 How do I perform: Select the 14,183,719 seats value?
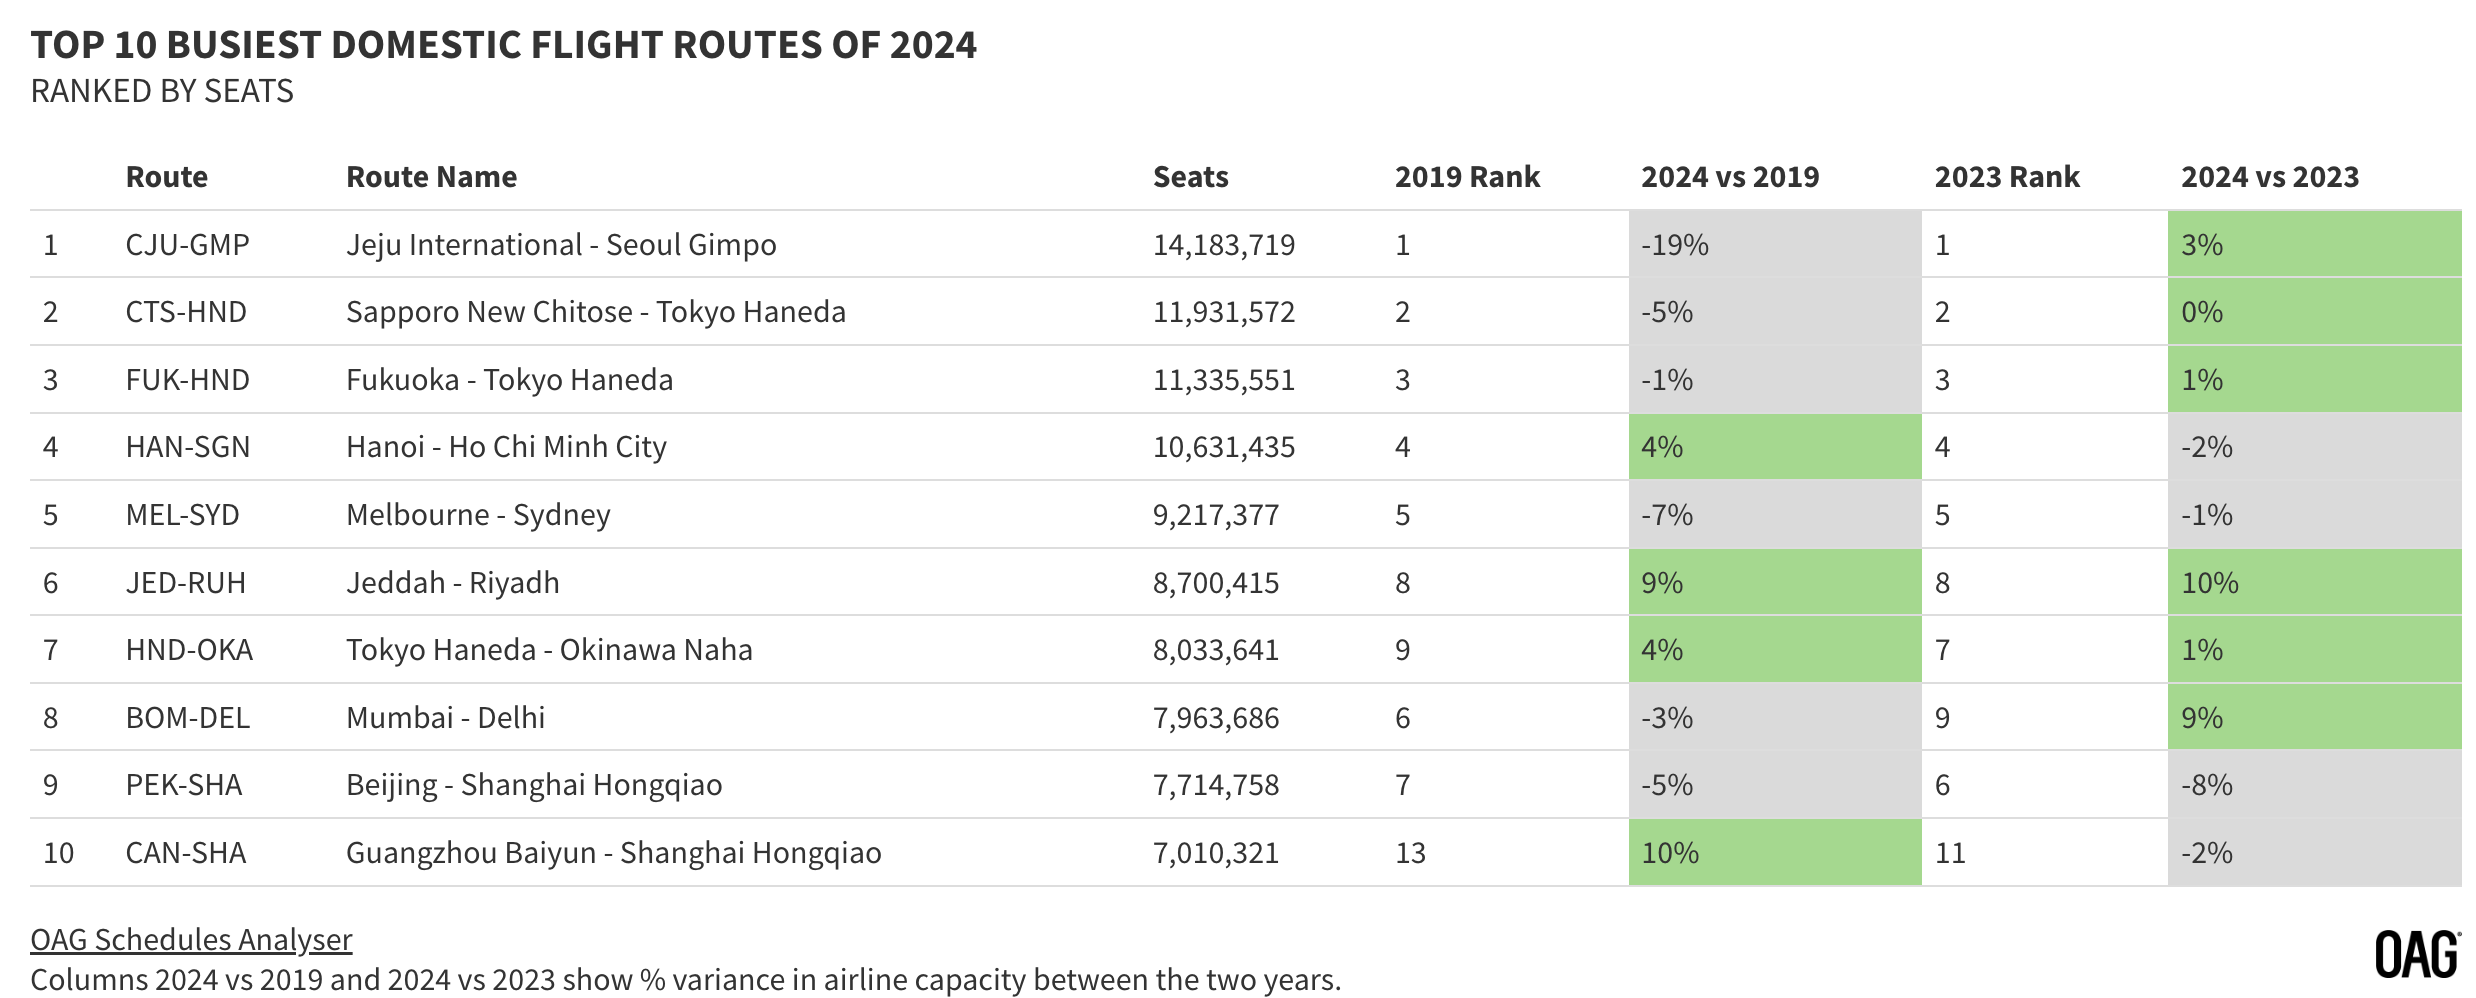[1224, 245]
